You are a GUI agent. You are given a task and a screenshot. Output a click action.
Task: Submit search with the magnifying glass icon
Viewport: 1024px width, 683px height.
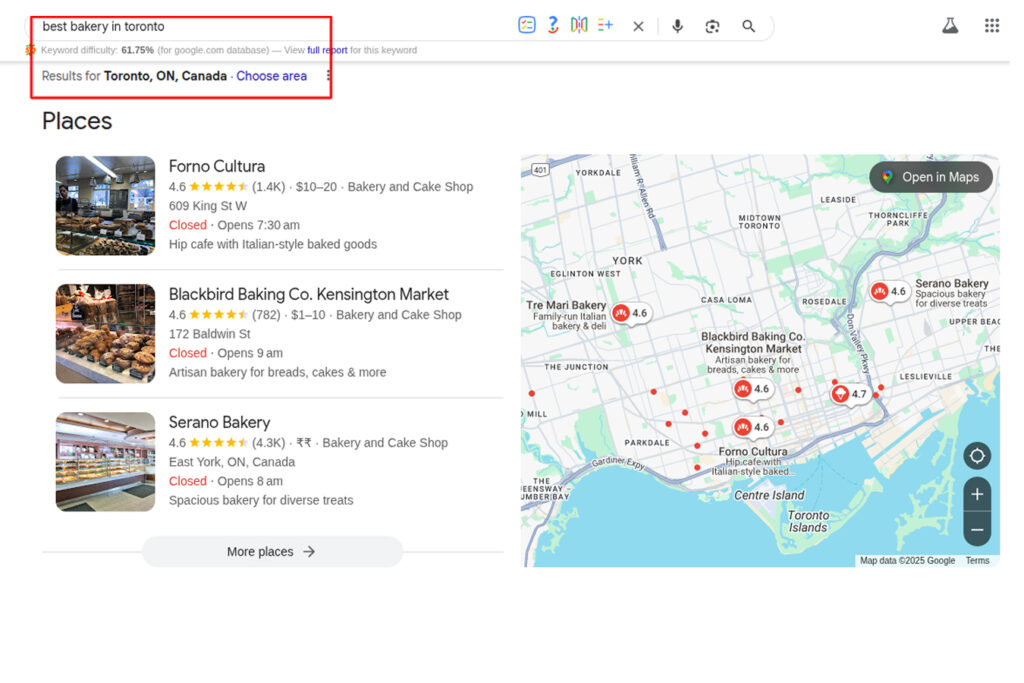pyautogui.click(x=748, y=26)
